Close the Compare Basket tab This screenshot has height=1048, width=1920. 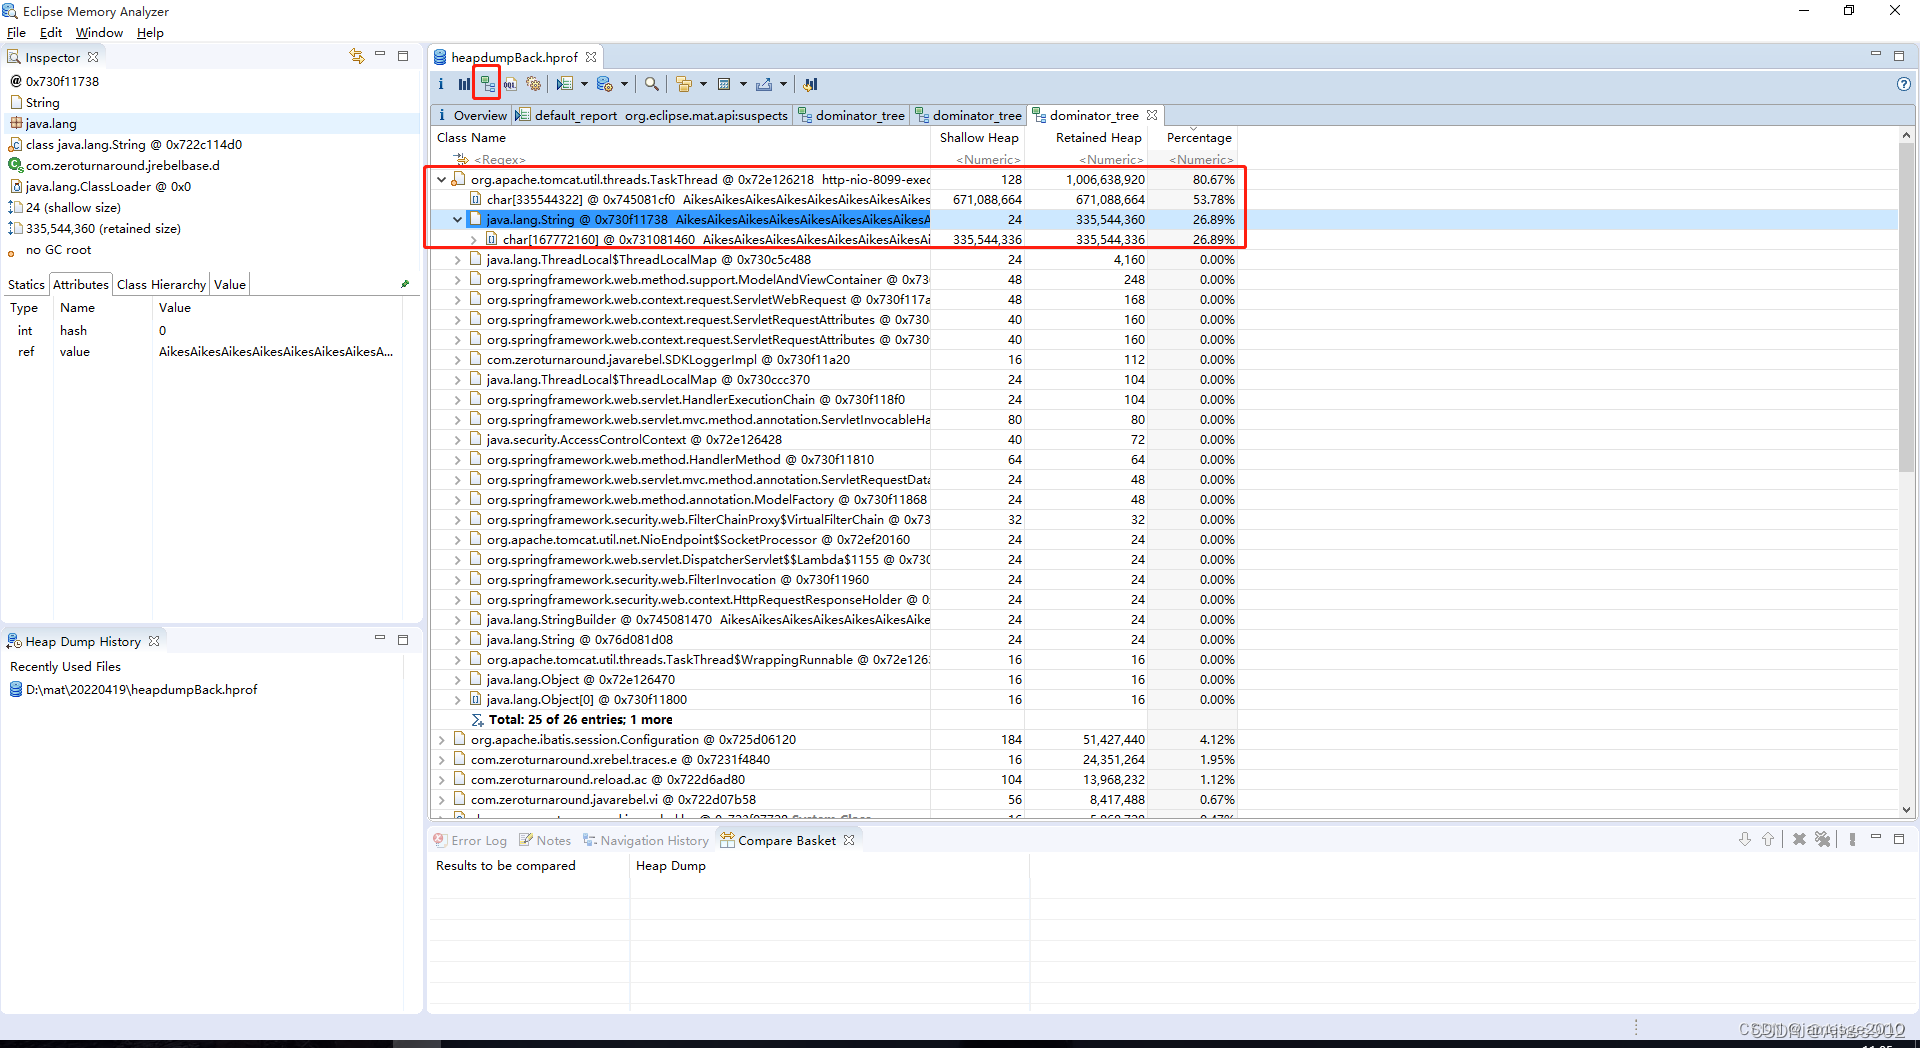pyautogui.click(x=849, y=840)
